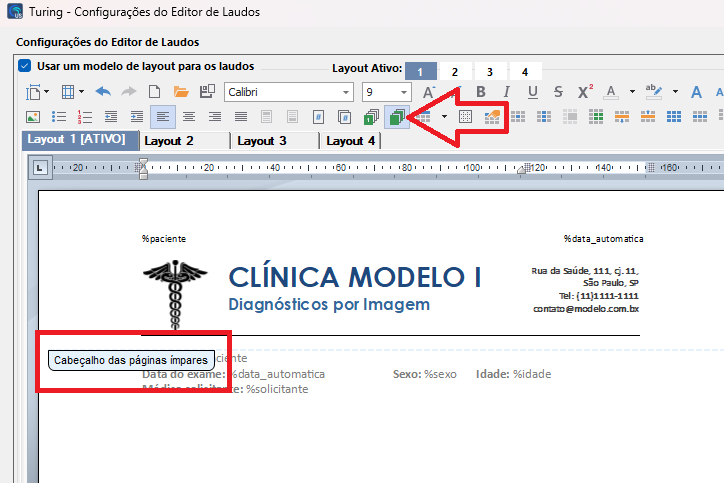
Task: Set active layout to 2
Action: pos(455,71)
